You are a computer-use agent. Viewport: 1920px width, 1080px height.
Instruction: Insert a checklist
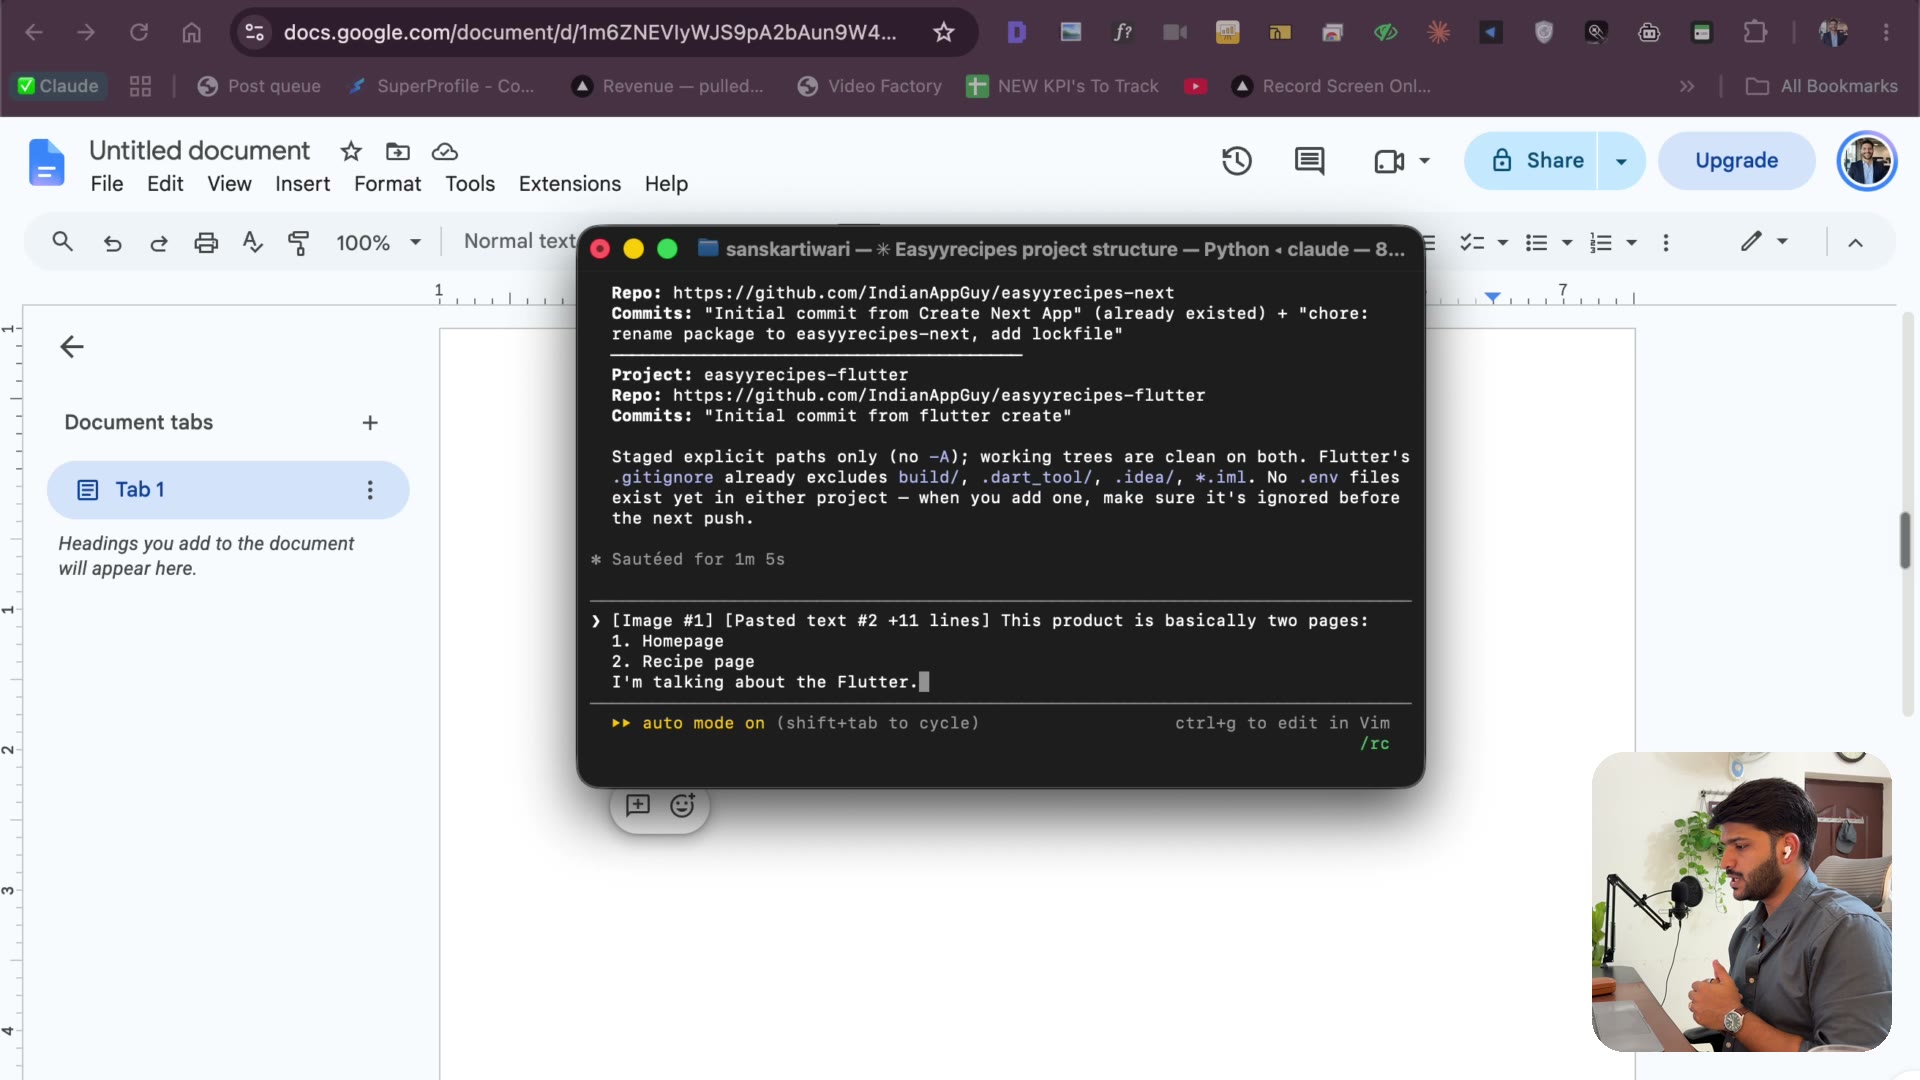[x=1472, y=243]
